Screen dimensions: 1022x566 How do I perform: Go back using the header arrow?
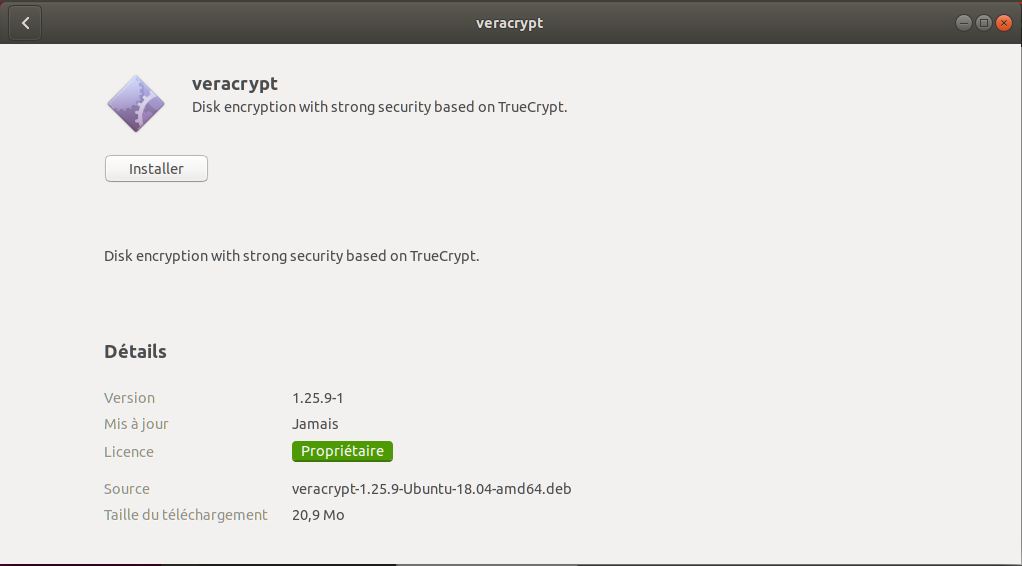click(25, 23)
